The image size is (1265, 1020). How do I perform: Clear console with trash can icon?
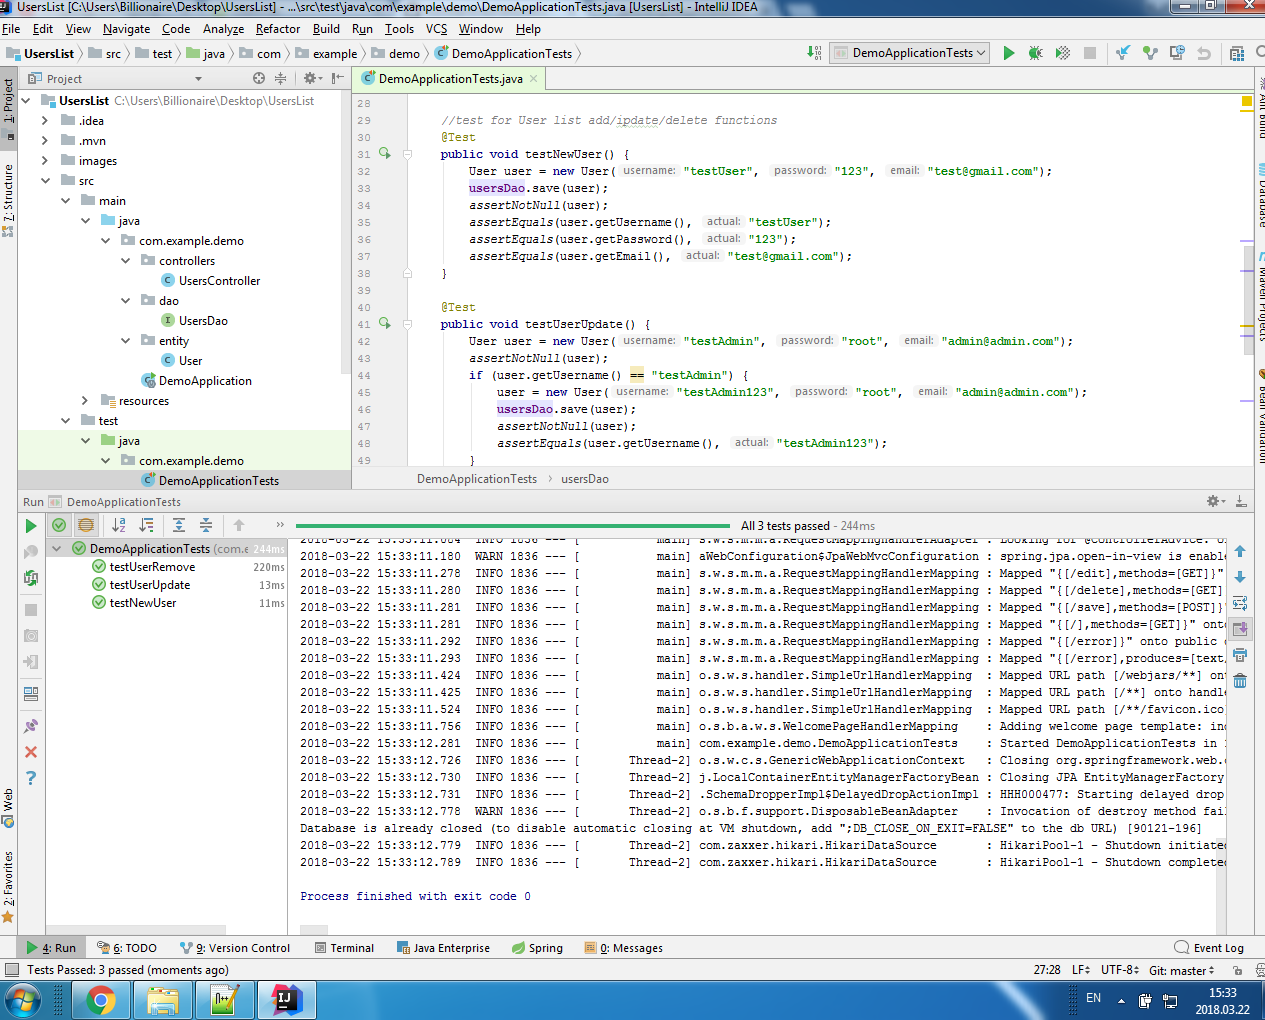(1240, 681)
